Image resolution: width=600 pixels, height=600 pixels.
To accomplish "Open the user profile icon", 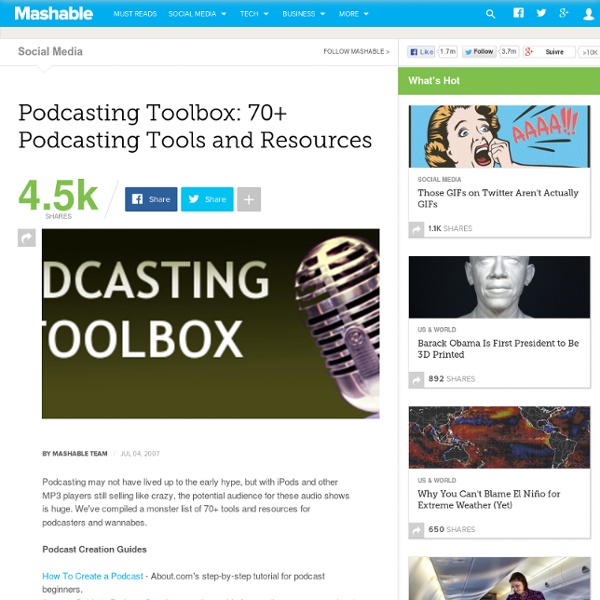I will (x=589, y=14).
